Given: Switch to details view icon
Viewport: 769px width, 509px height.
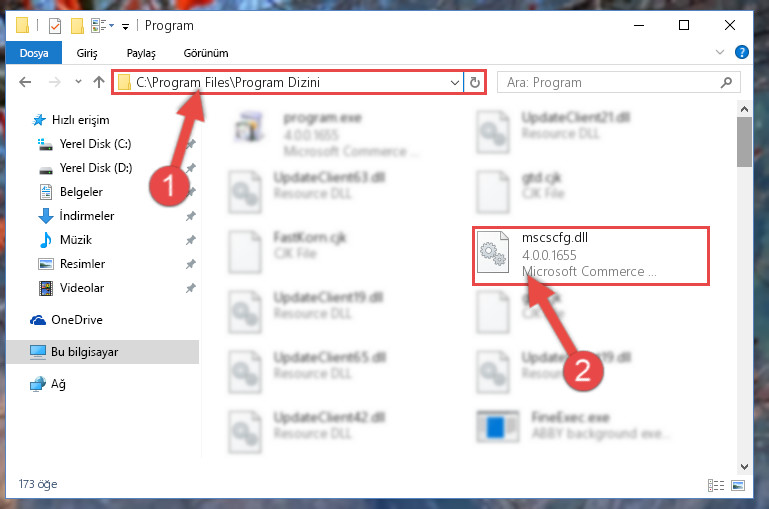Looking at the screenshot, I should point(716,485).
